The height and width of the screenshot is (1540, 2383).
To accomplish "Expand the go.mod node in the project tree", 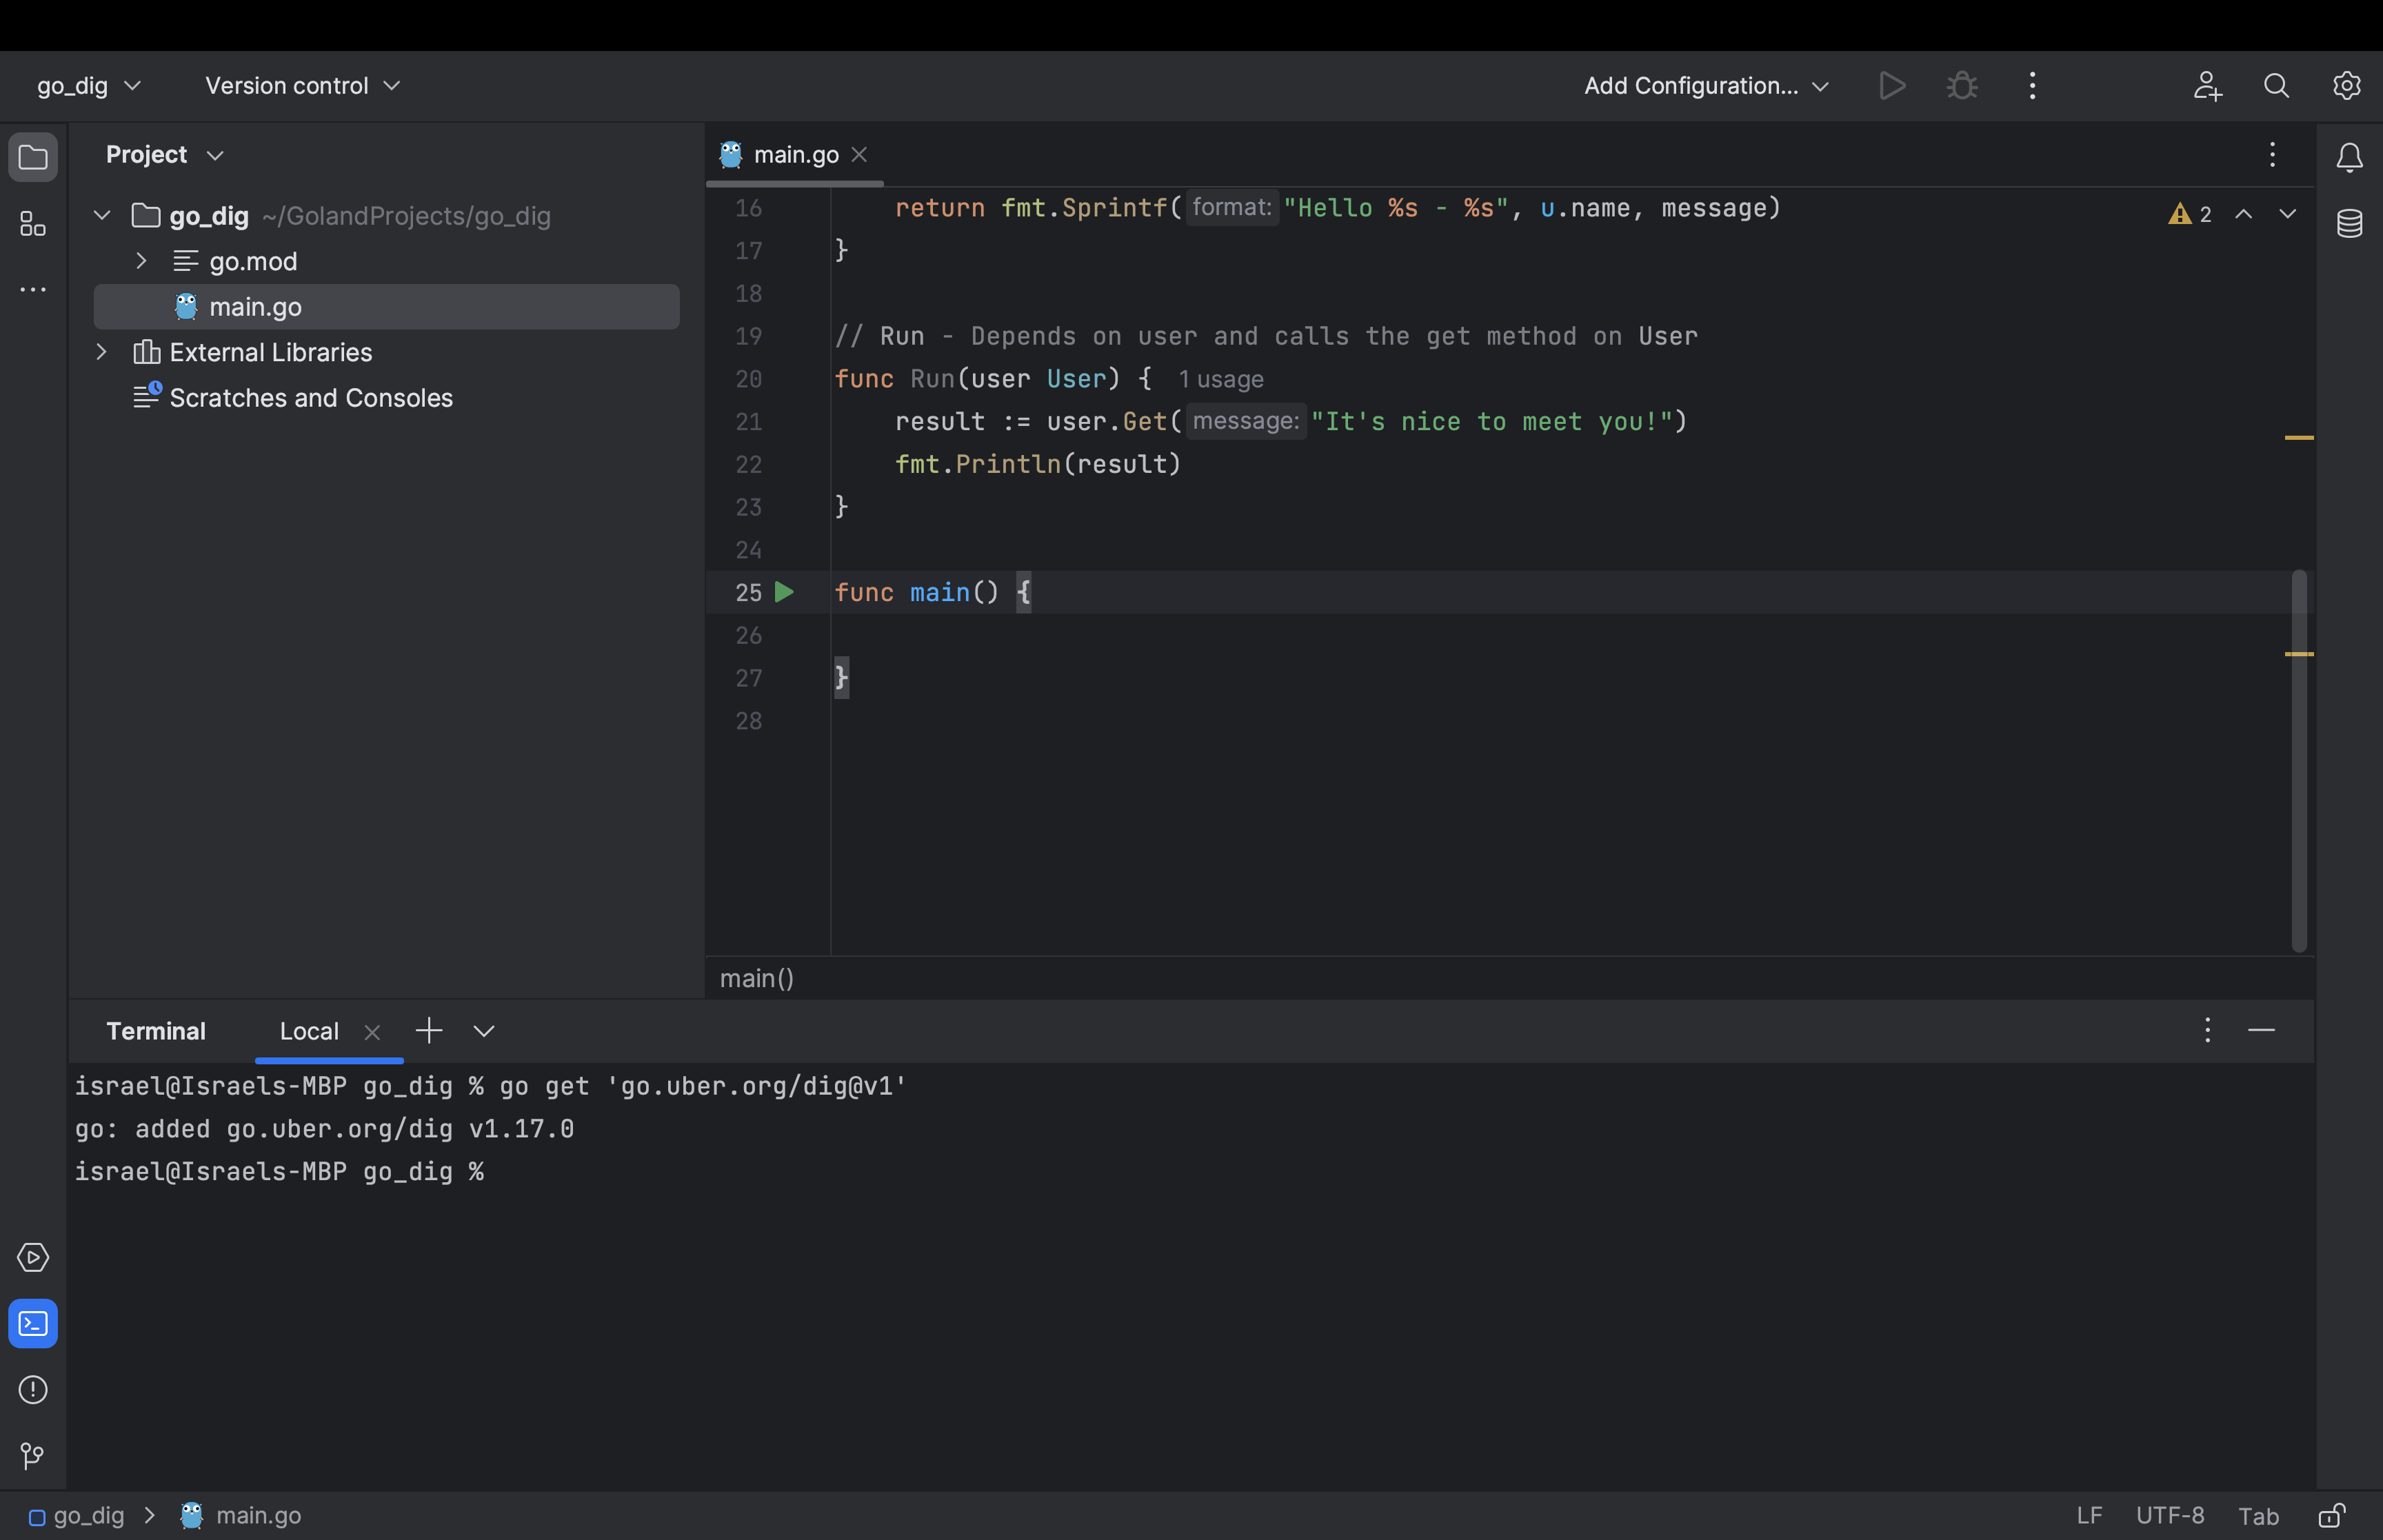I will (140, 260).
